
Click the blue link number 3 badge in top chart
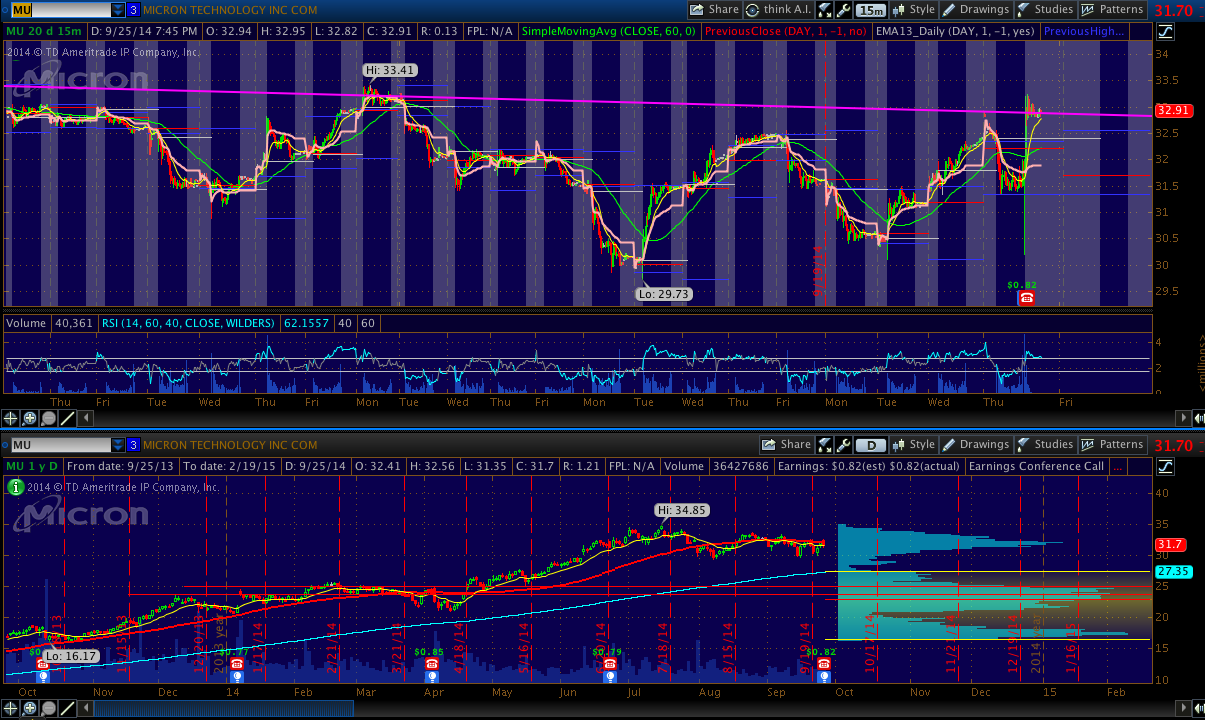[133, 10]
